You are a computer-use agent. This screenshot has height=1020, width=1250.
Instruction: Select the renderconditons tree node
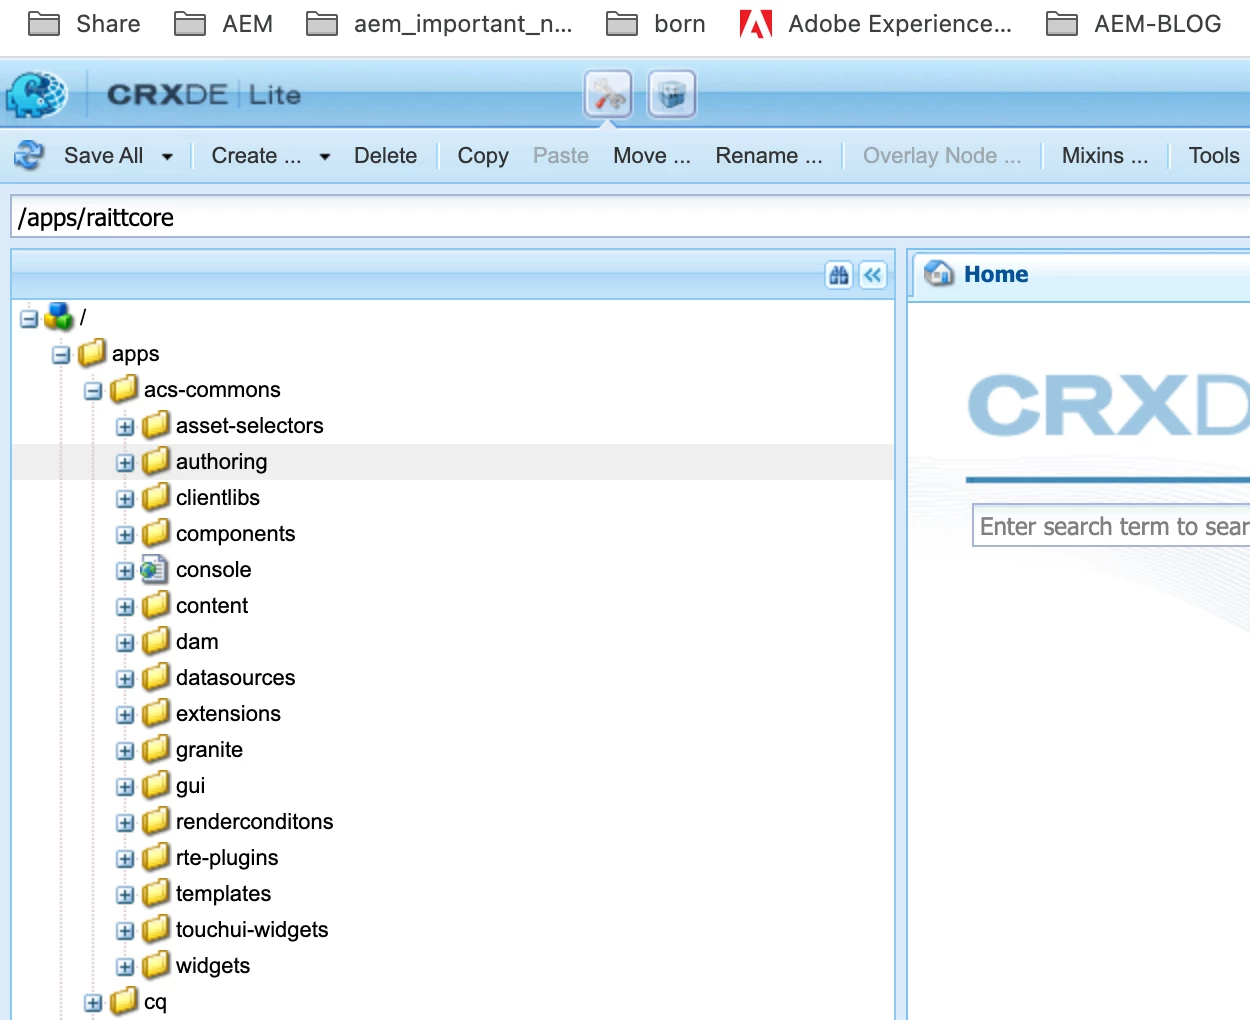[254, 821]
